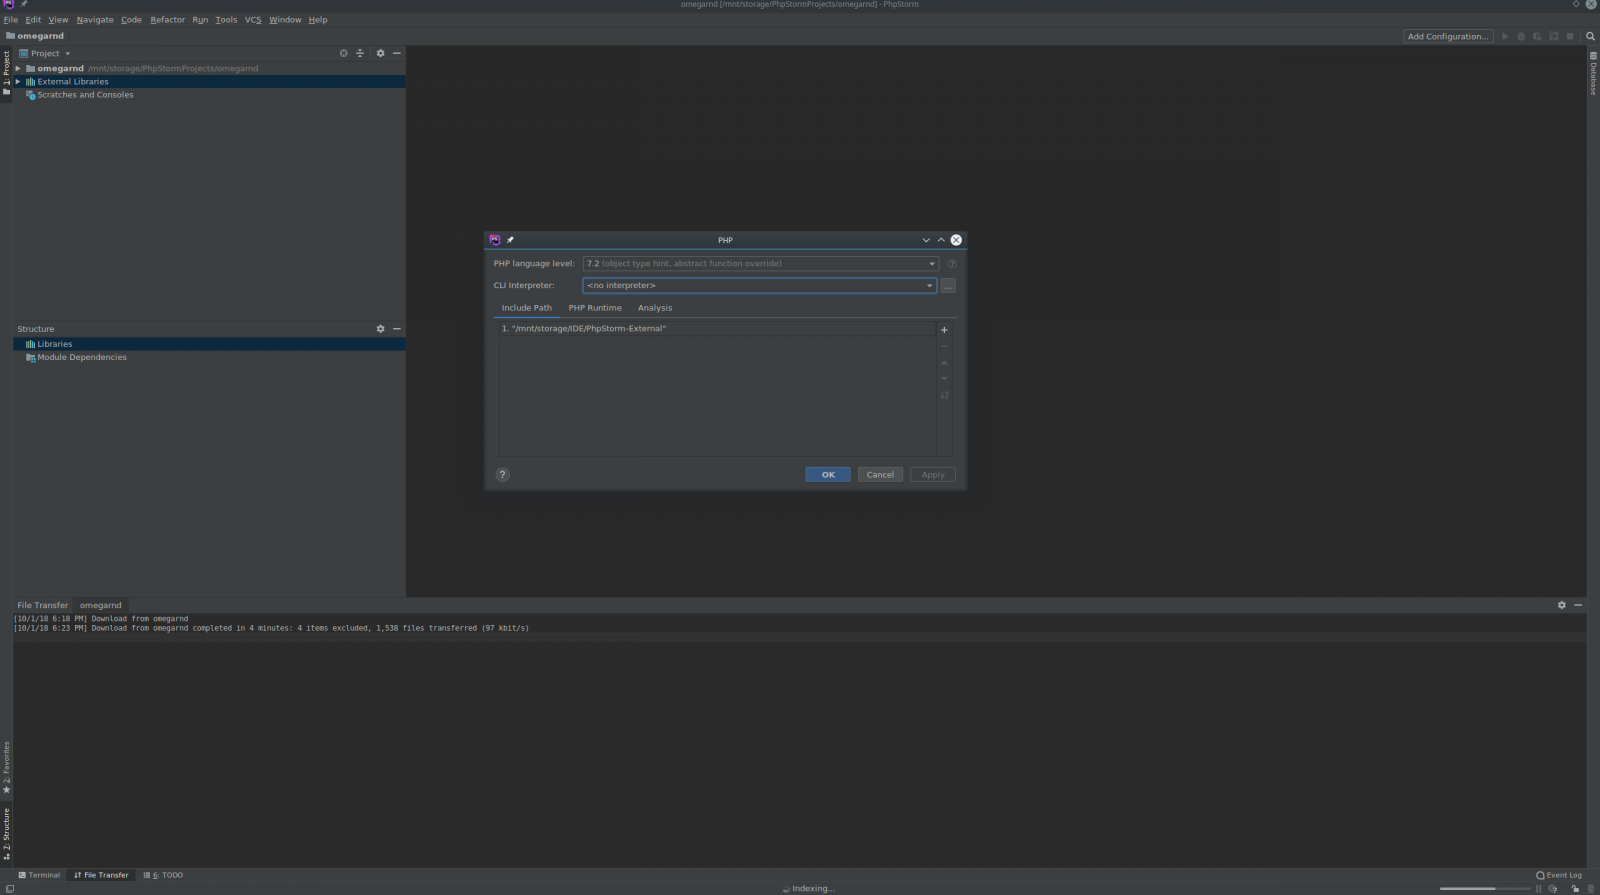The height and width of the screenshot is (895, 1600).
Task: Select the omegarnd File Transfer tab
Action: (x=101, y=605)
